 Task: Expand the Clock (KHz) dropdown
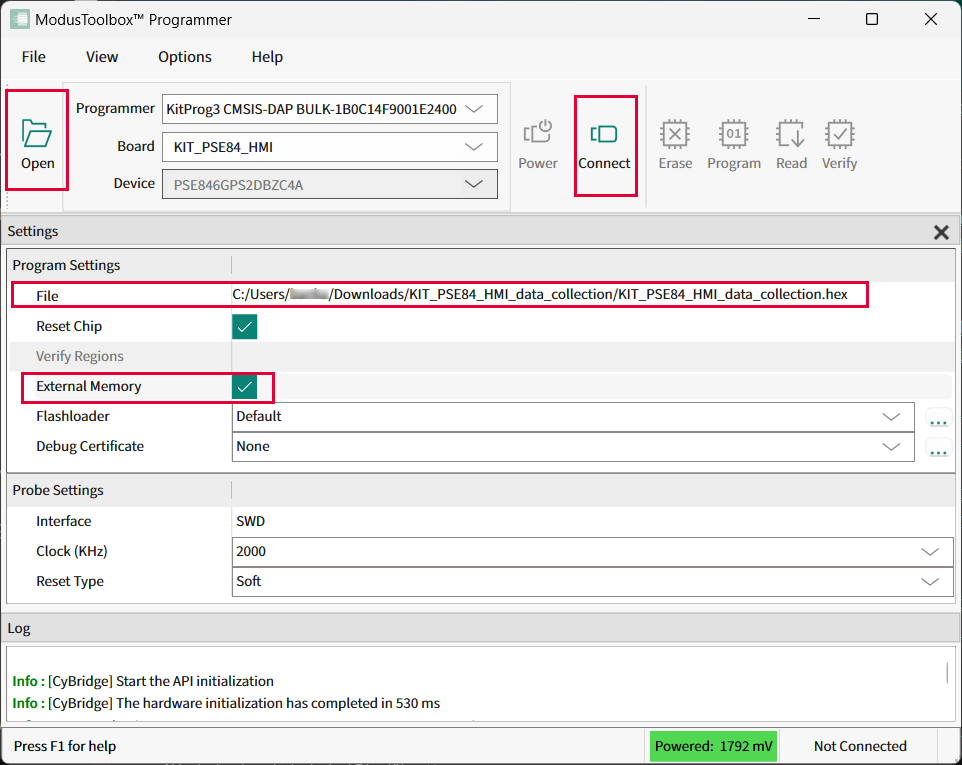click(930, 552)
